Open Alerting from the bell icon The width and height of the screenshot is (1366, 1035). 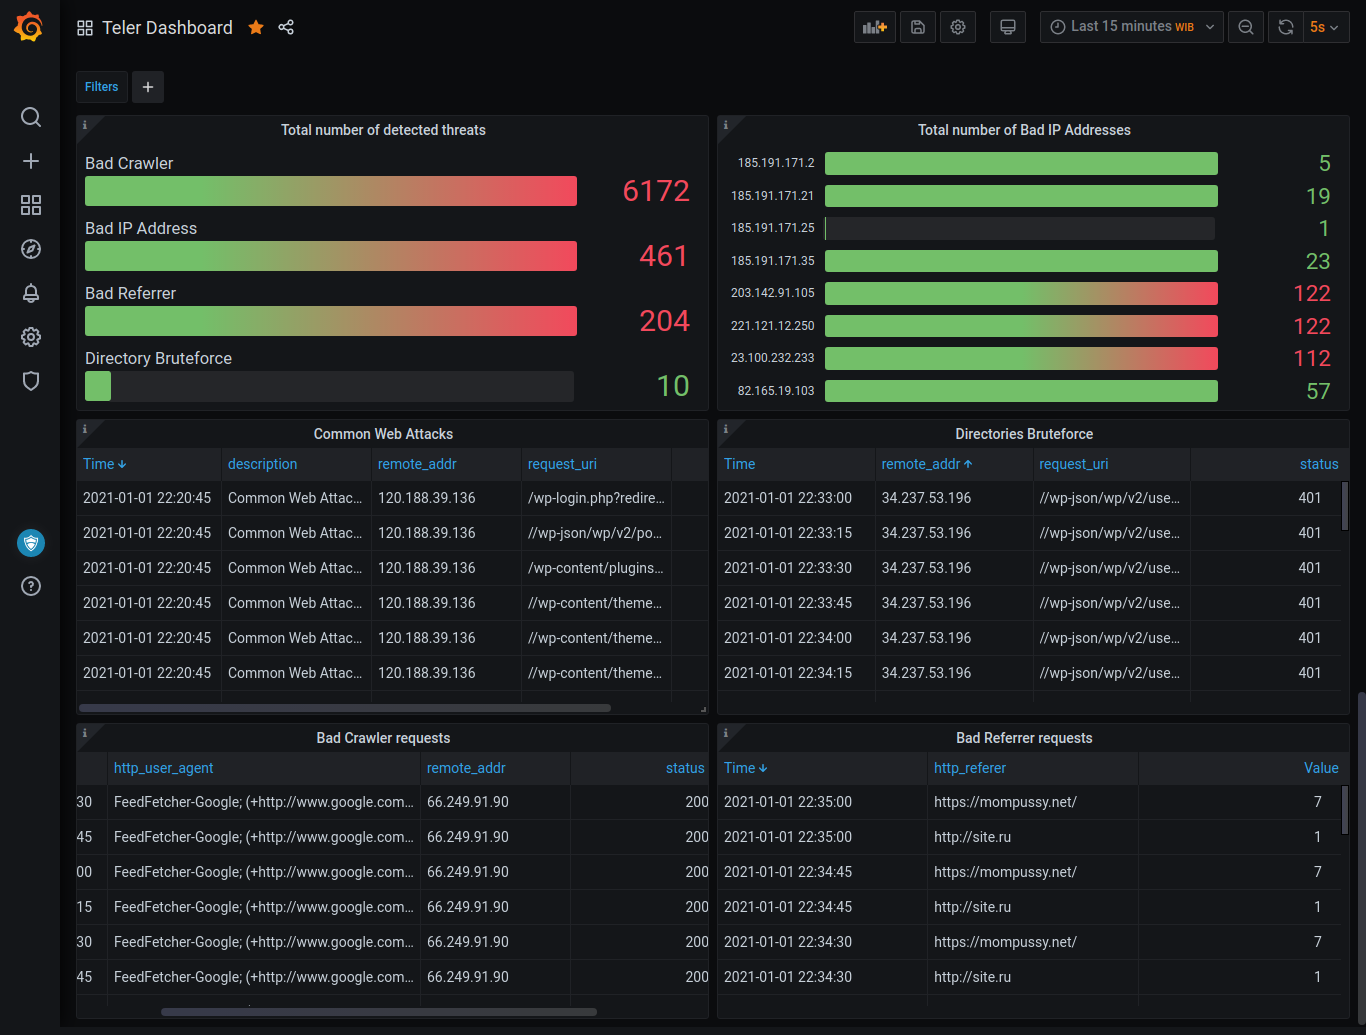click(x=30, y=293)
